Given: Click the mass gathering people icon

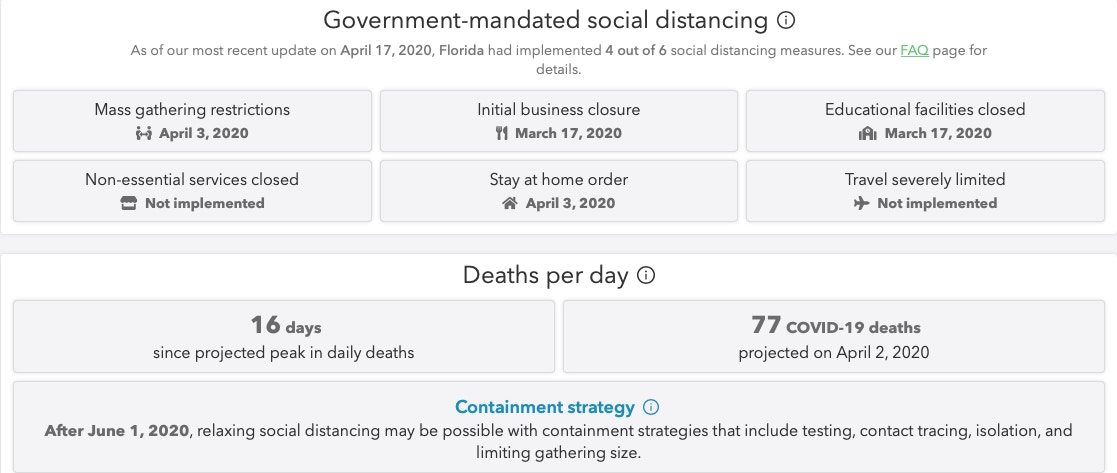Looking at the screenshot, I should pyautogui.click(x=144, y=133).
